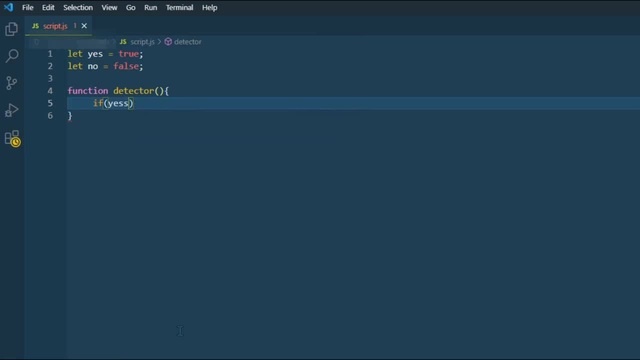This screenshot has width=640, height=360.
Task: Open the File menu
Action: [x=28, y=7]
